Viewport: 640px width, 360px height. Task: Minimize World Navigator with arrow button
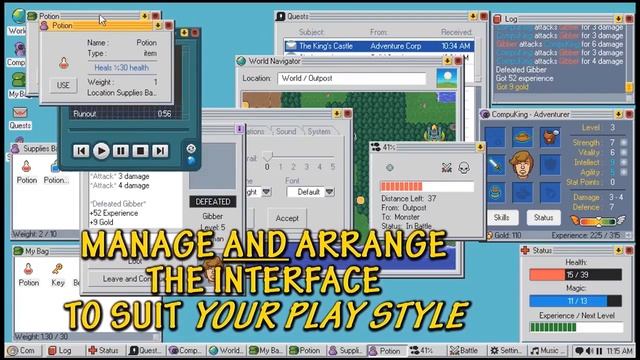447,60
